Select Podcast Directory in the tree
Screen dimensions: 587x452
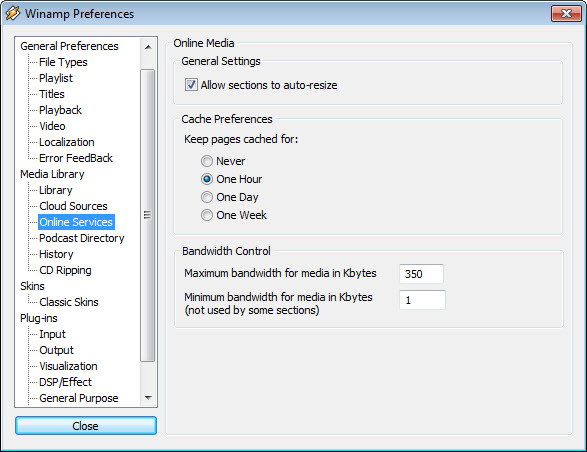[82, 238]
